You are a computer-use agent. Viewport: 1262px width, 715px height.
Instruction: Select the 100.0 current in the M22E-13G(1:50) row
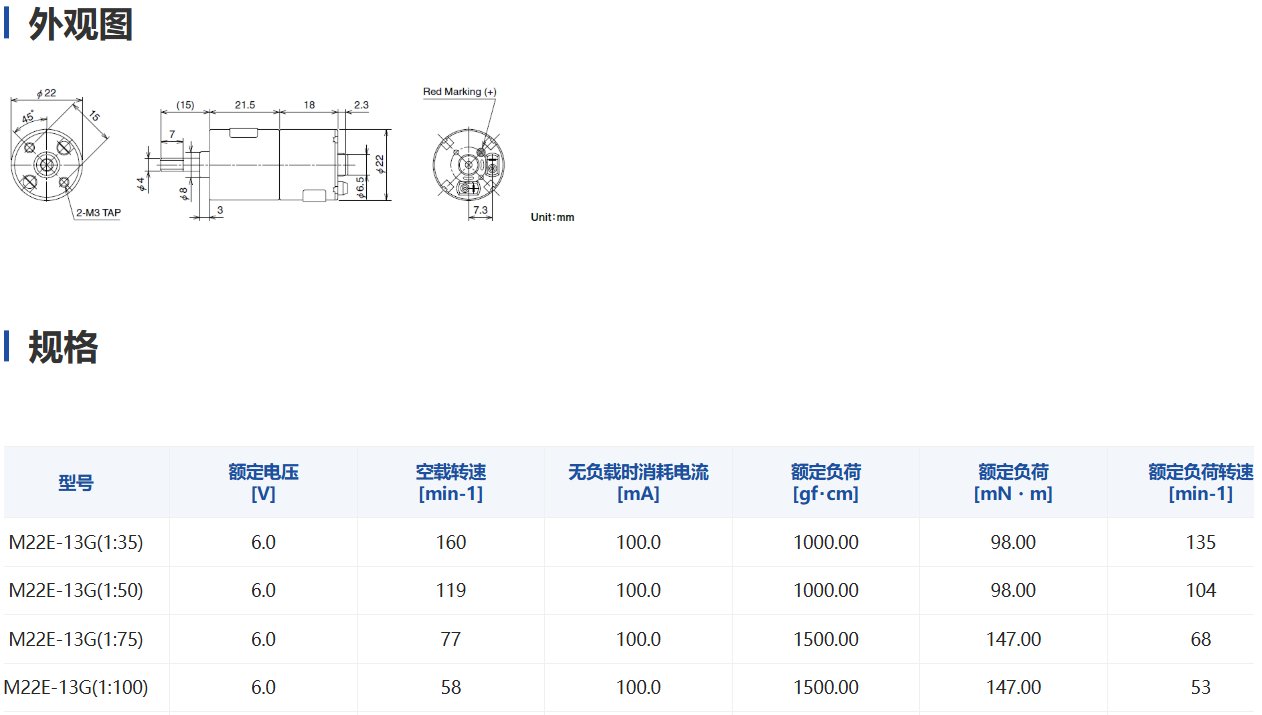(x=638, y=590)
